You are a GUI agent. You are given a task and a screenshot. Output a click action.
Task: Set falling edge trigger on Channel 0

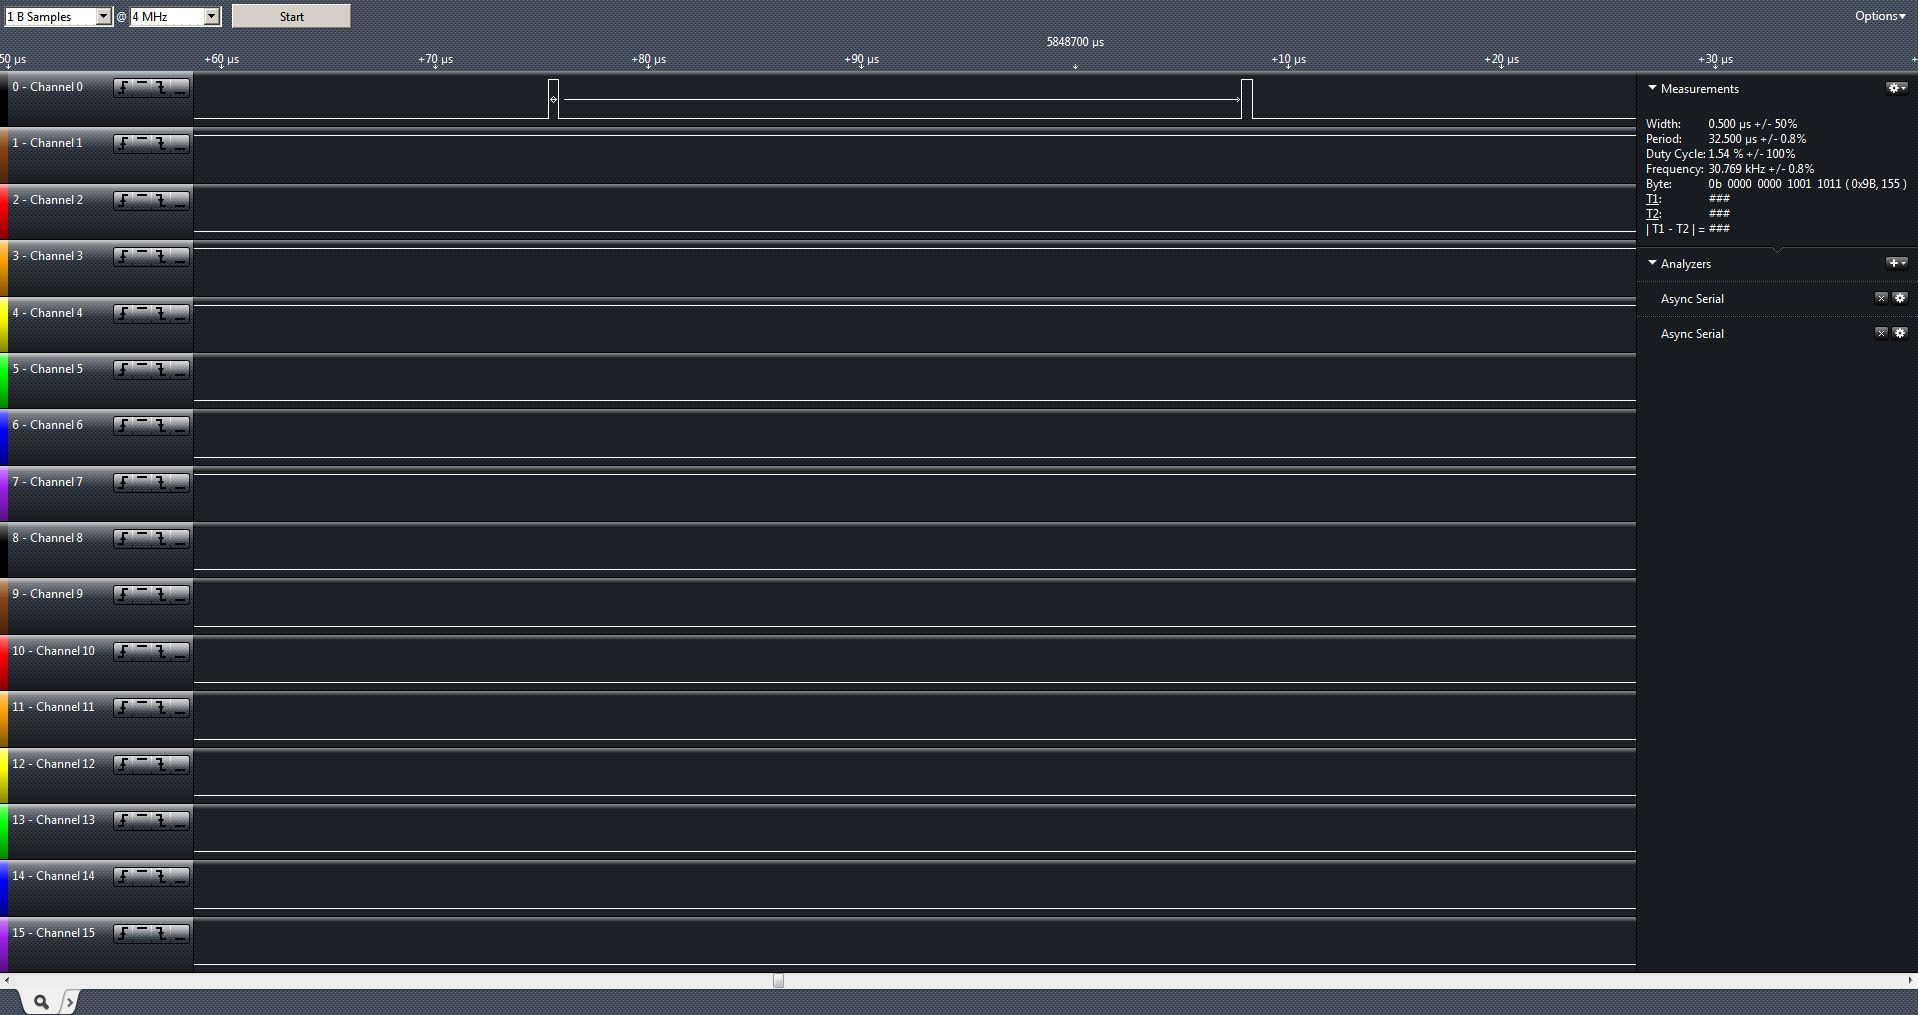coord(161,88)
